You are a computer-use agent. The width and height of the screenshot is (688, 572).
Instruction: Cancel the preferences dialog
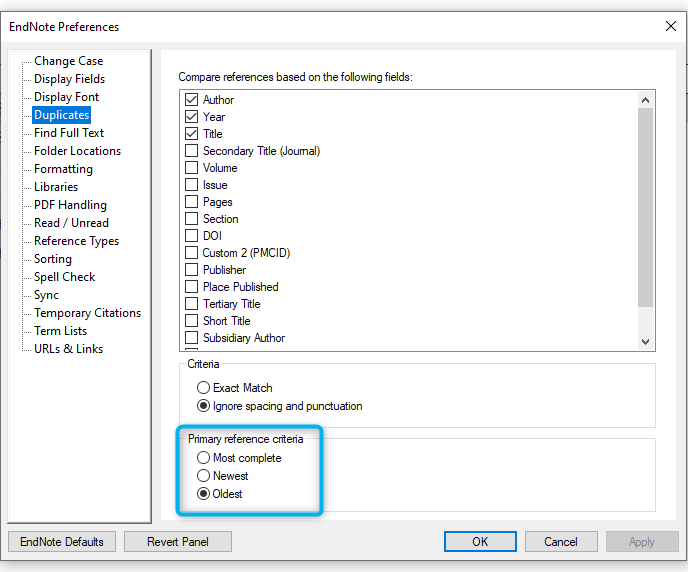pos(561,542)
